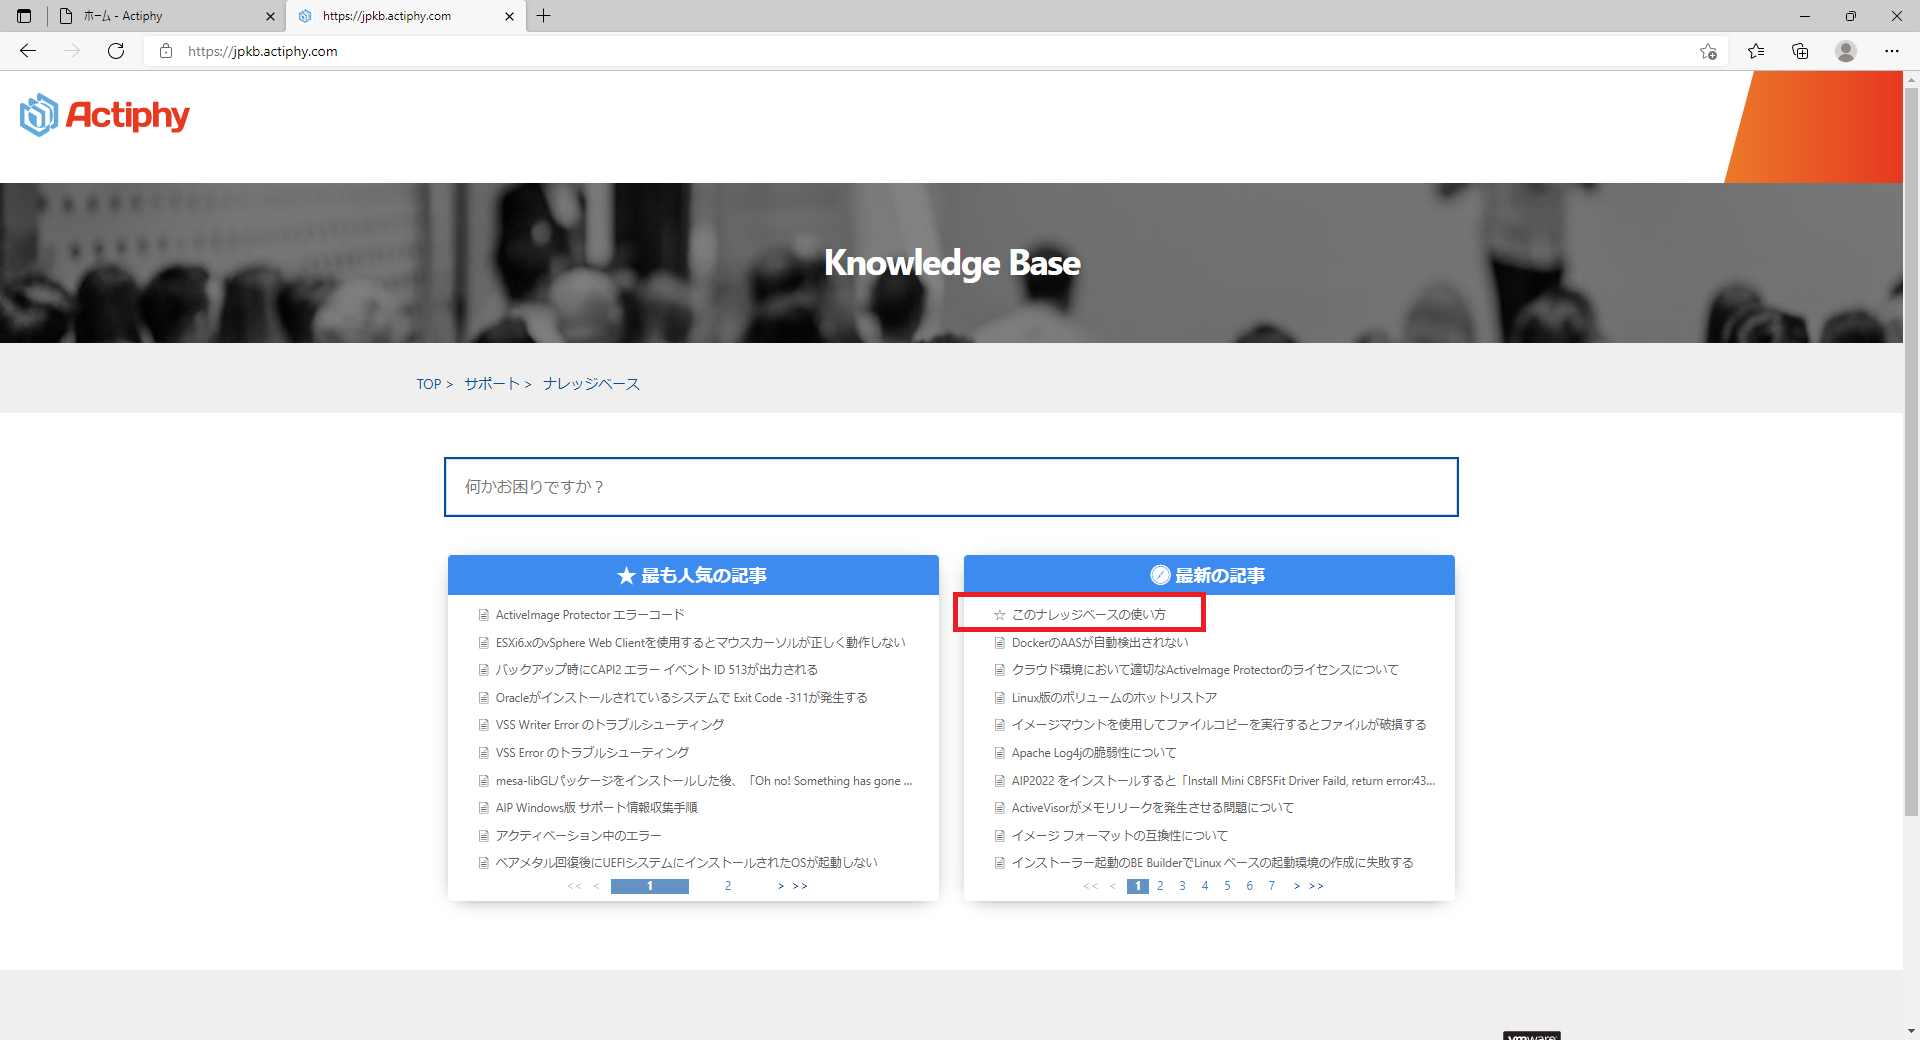Screen dimensions: 1920x1040
Task: Open the ナレッジベース breadcrumb link
Action: (591, 384)
